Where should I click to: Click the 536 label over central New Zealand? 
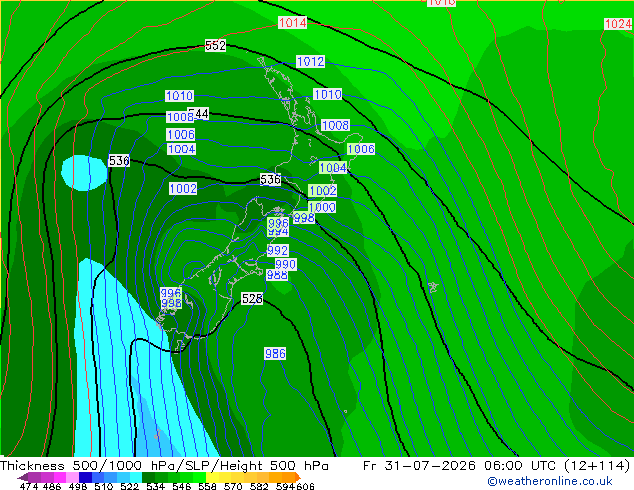pyautogui.click(x=270, y=180)
